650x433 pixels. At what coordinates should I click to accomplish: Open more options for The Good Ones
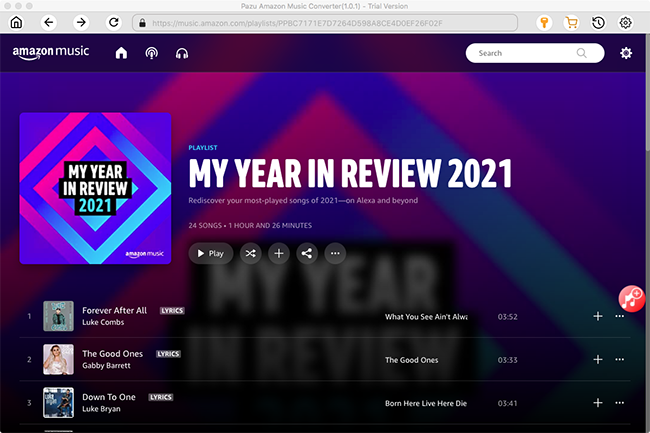[x=620, y=359]
